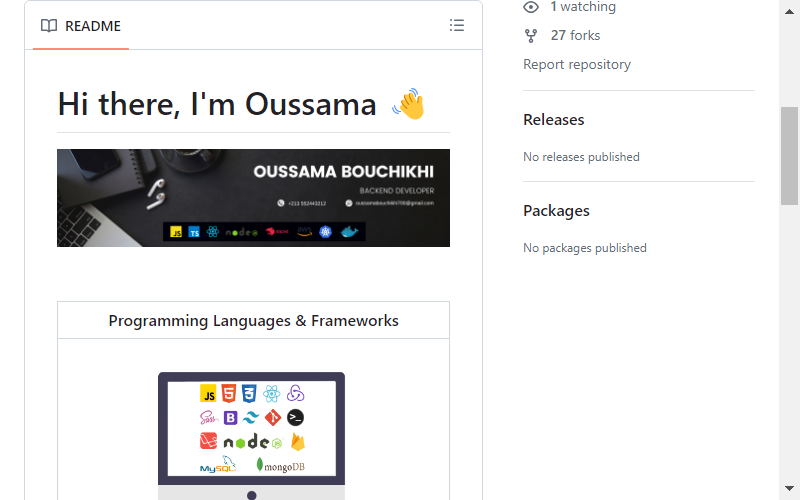Click the 'Hi there, I'm Oussama' heading
The height and width of the screenshot is (500, 800).
click(x=217, y=104)
